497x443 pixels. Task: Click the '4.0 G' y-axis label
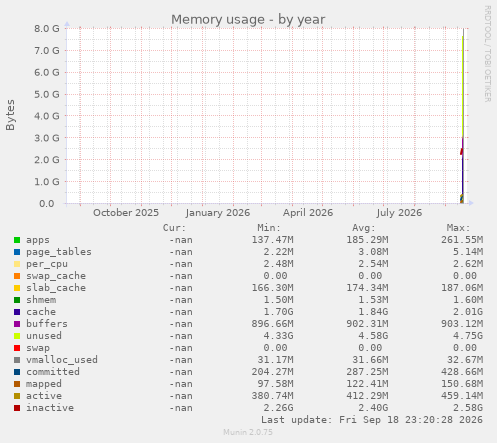[x=47, y=116]
